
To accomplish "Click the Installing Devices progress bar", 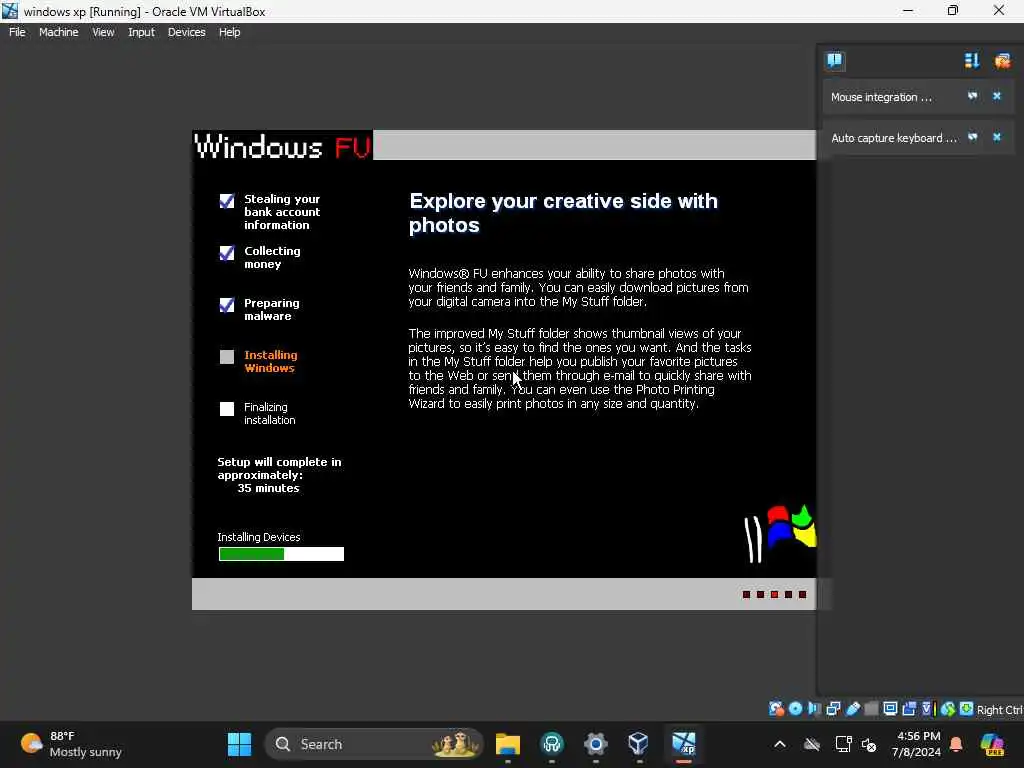I will point(281,554).
